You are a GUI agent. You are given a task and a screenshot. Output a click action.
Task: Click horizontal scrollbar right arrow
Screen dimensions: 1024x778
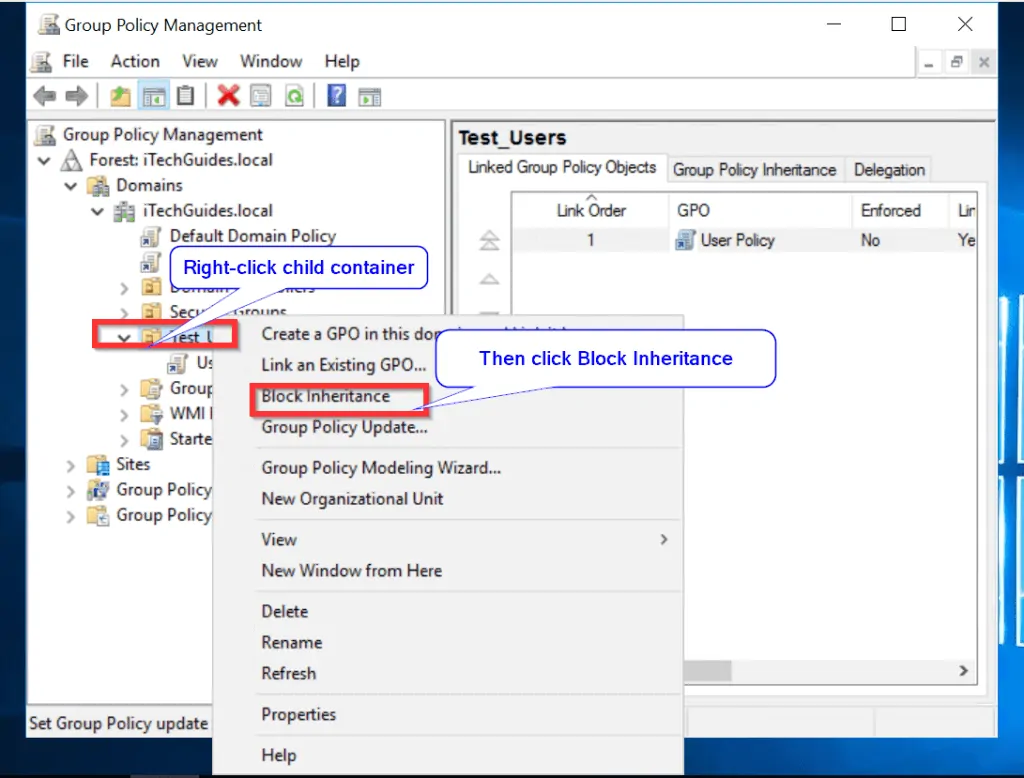point(963,671)
